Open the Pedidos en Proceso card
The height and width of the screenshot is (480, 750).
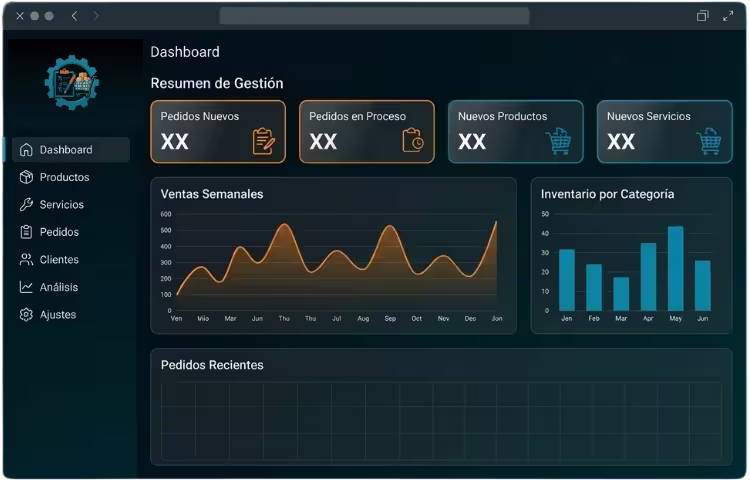[367, 132]
